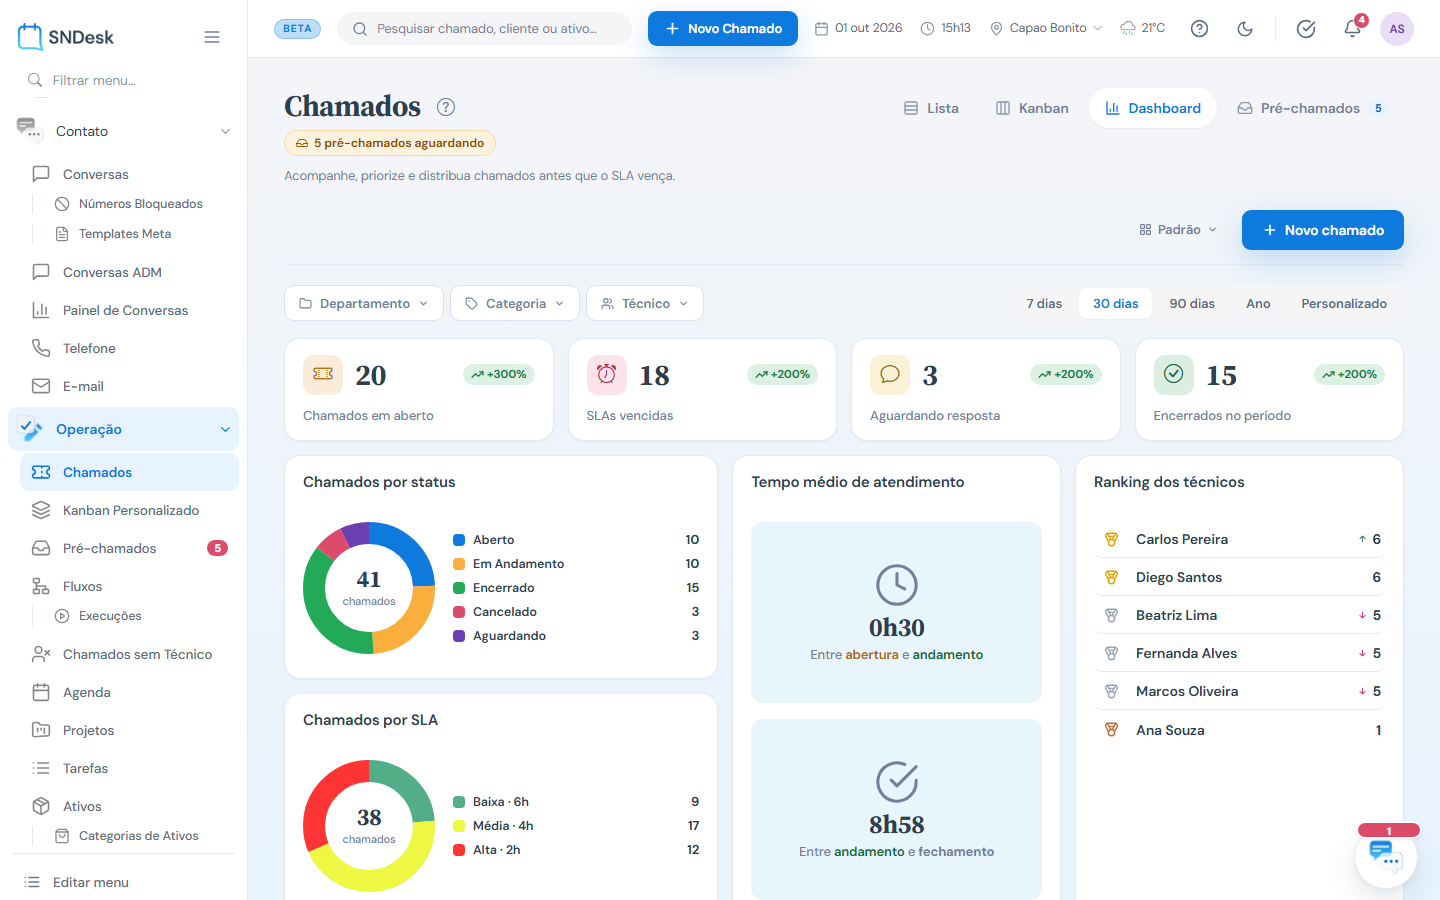
Task: Click help icon beside Chamados title
Action: point(446,107)
